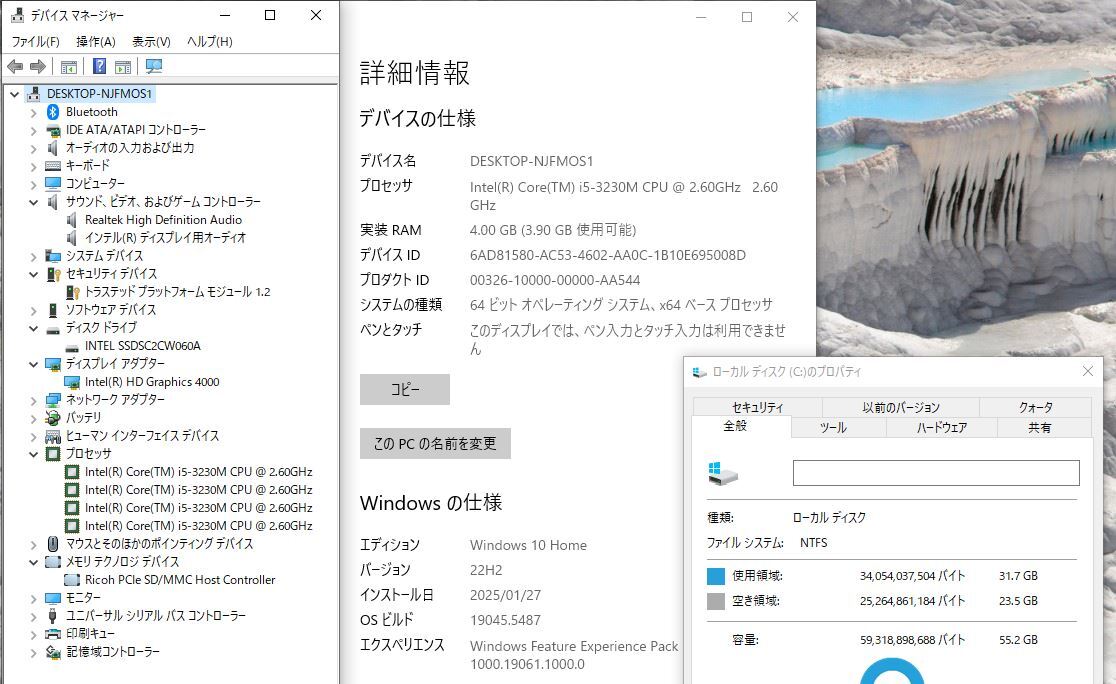Open the ヘルプ(H) menu
This screenshot has width=1116, height=684.
pyautogui.click(x=209, y=41)
